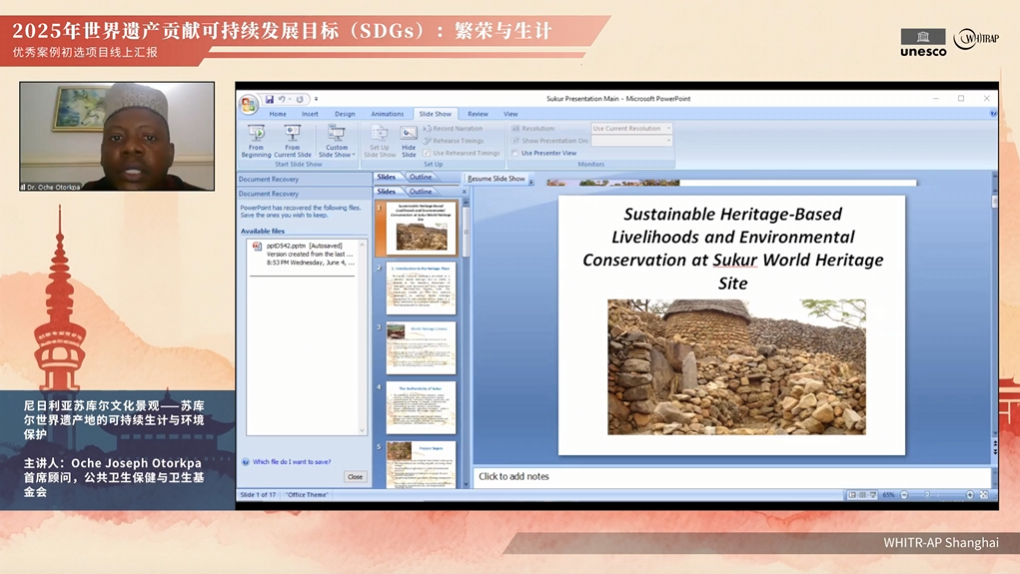The image size is (1020, 574).
Task: Open 'Which file do I want to save?' link
Action: (292, 462)
